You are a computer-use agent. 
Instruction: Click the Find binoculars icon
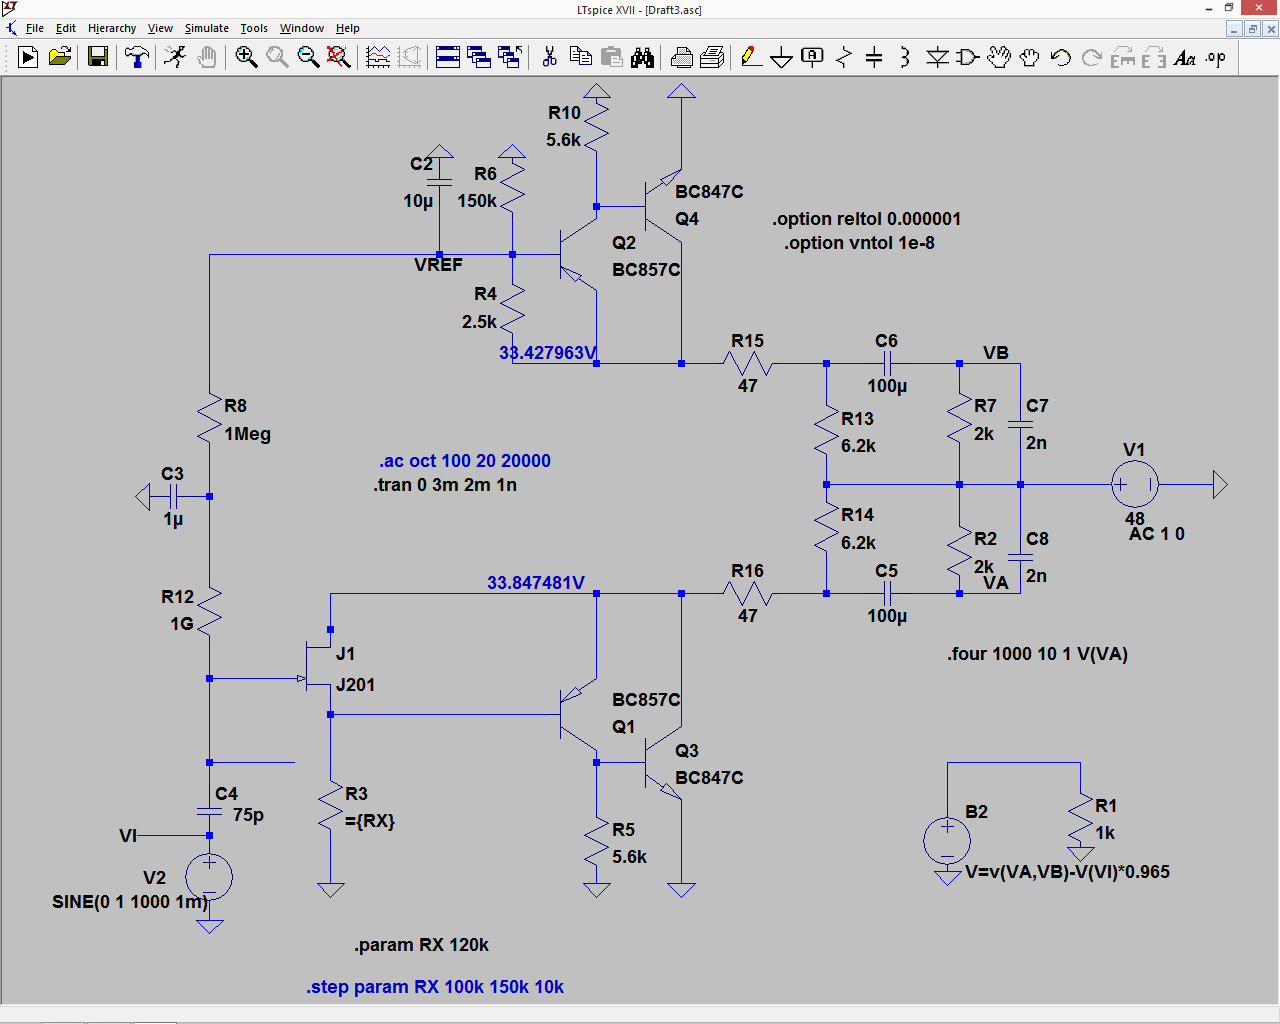tap(642, 57)
